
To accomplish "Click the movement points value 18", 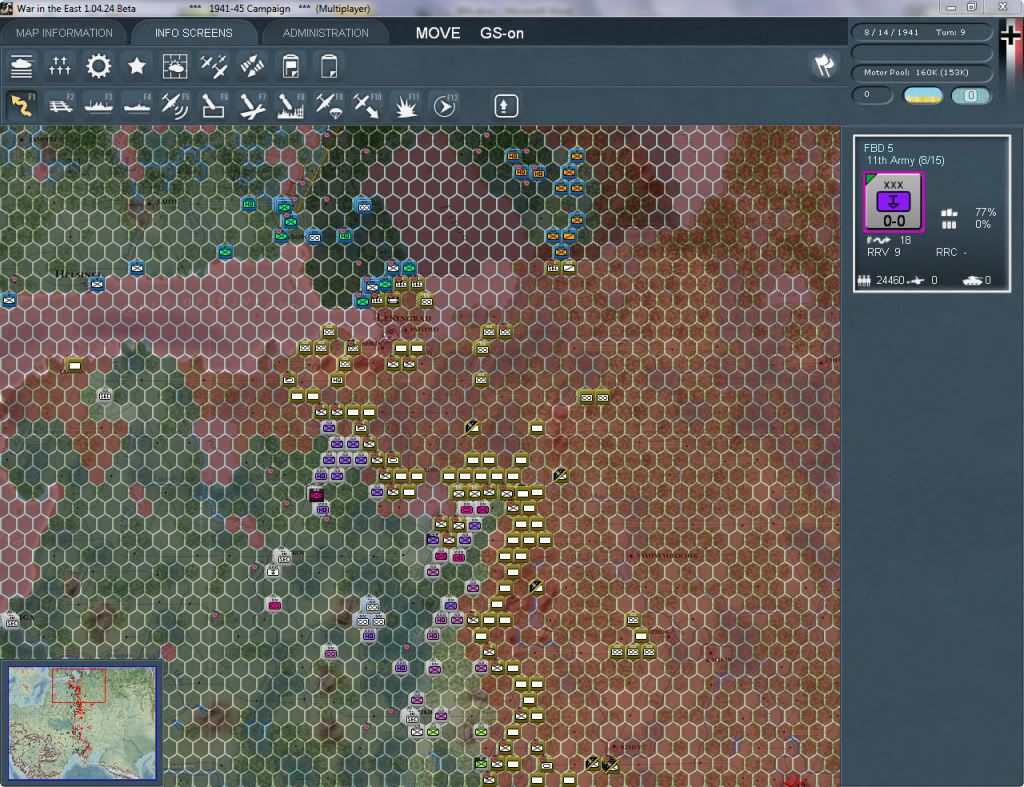I will tap(905, 240).
